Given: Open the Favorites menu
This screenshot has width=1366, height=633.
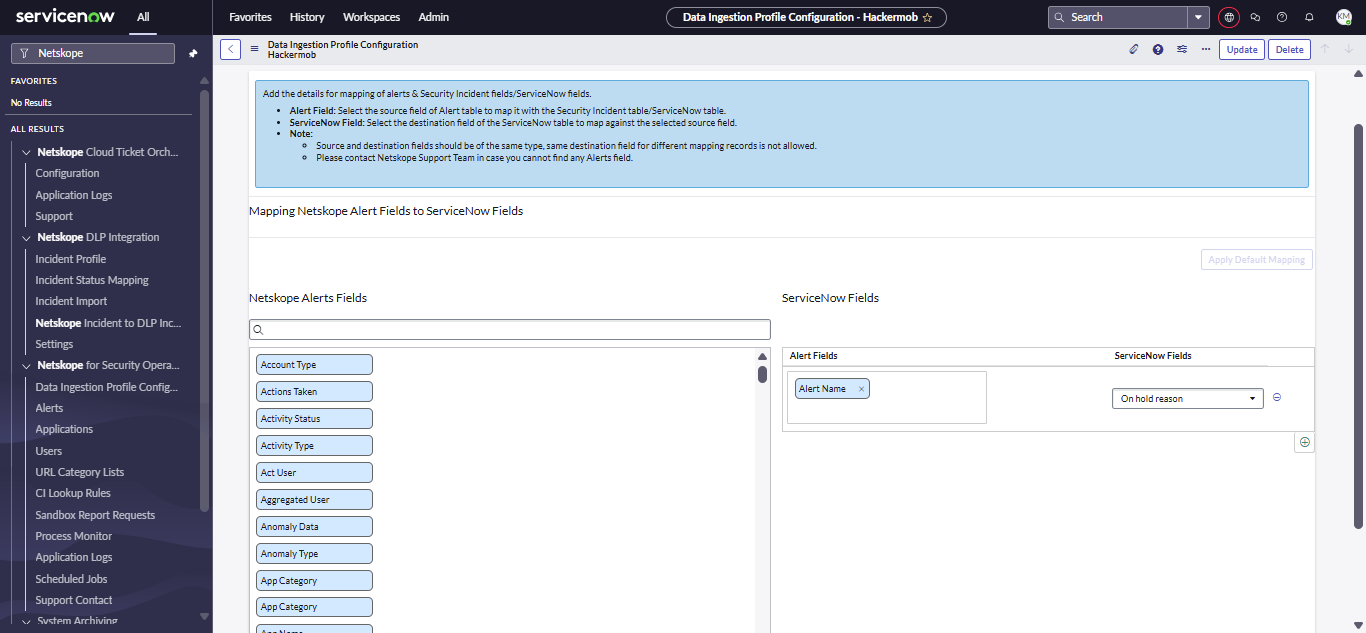Looking at the screenshot, I should point(250,17).
